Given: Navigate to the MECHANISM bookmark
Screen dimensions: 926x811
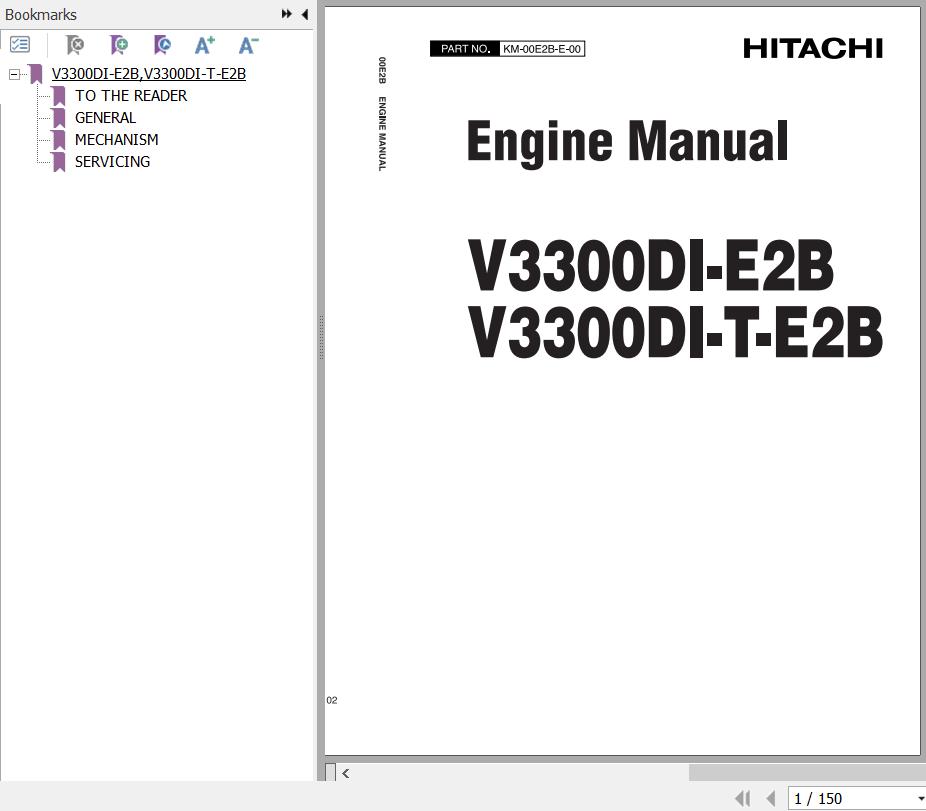Looking at the screenshot, I should 116,140.
